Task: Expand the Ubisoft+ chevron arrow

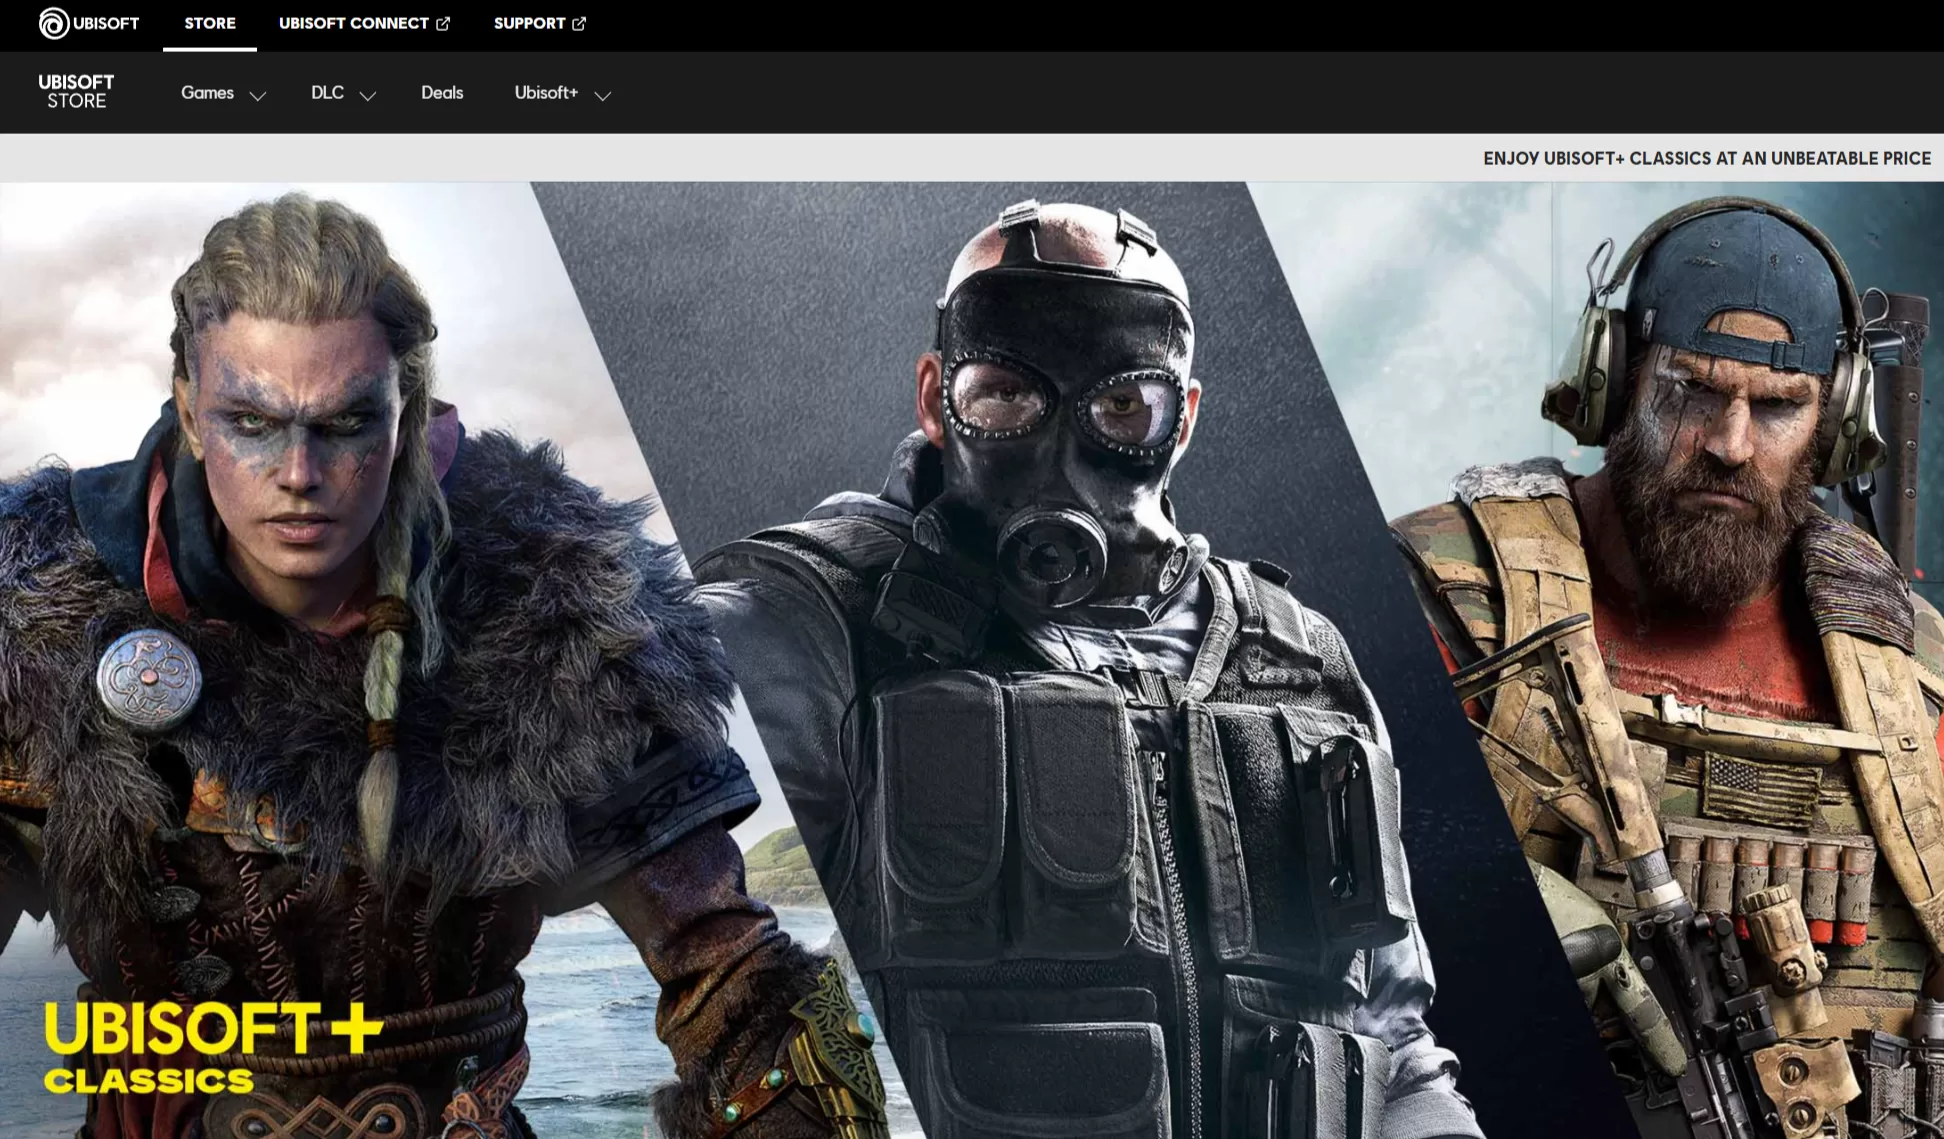Action: (602, 96)
